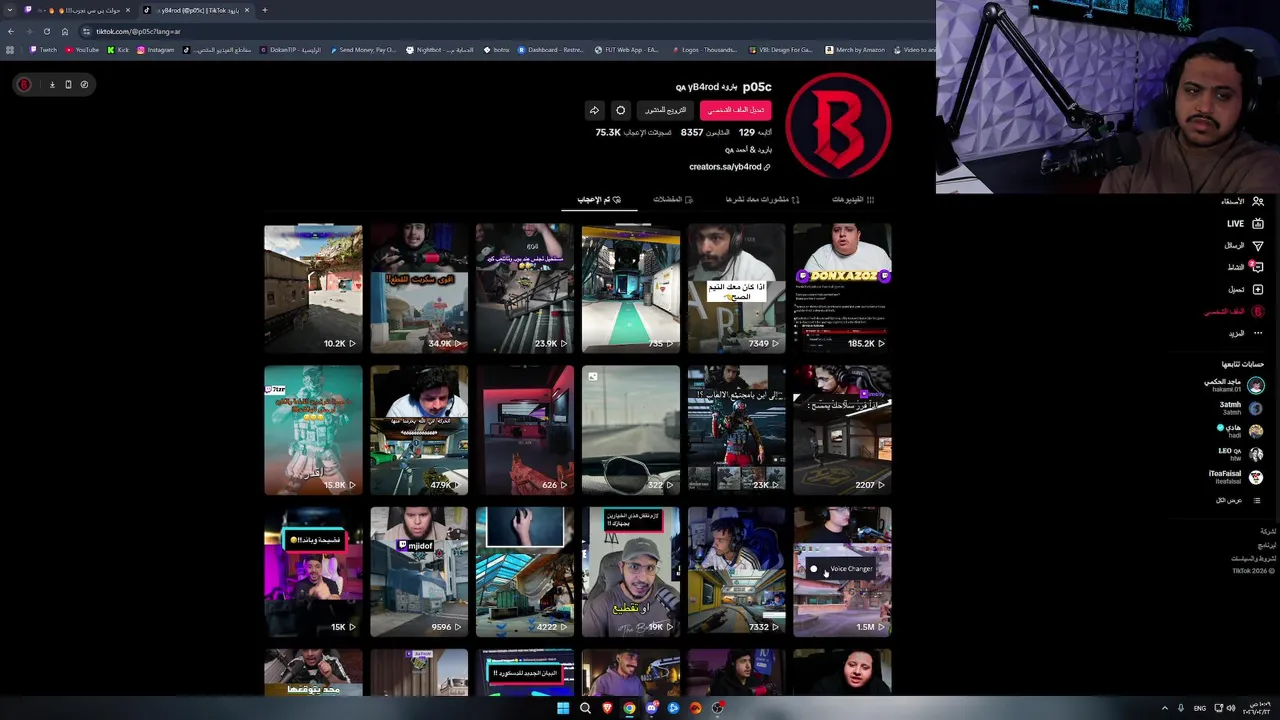Open Profile item in the sidebar
Image resolution: width=1280 pixels, height=720 pixels.
[x=1234, y=311]
